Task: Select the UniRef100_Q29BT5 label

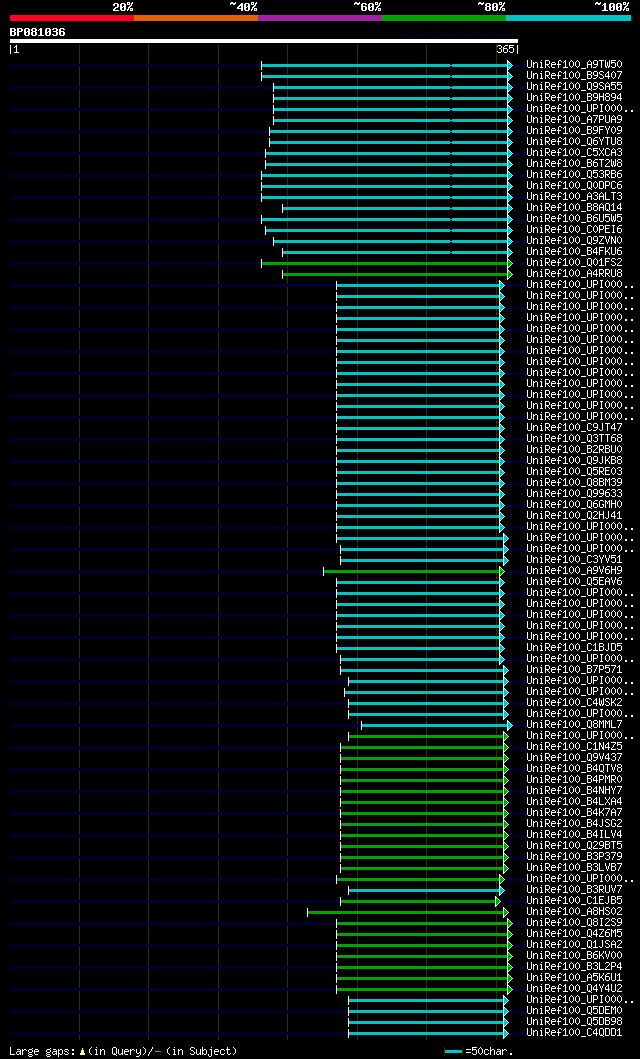Action: (575, 846)
